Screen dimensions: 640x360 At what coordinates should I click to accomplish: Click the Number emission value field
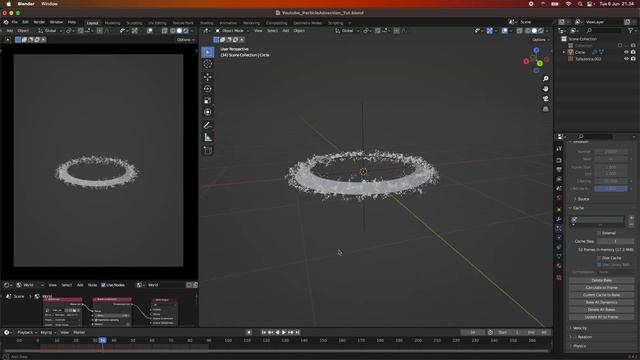[x=611, y=151]
